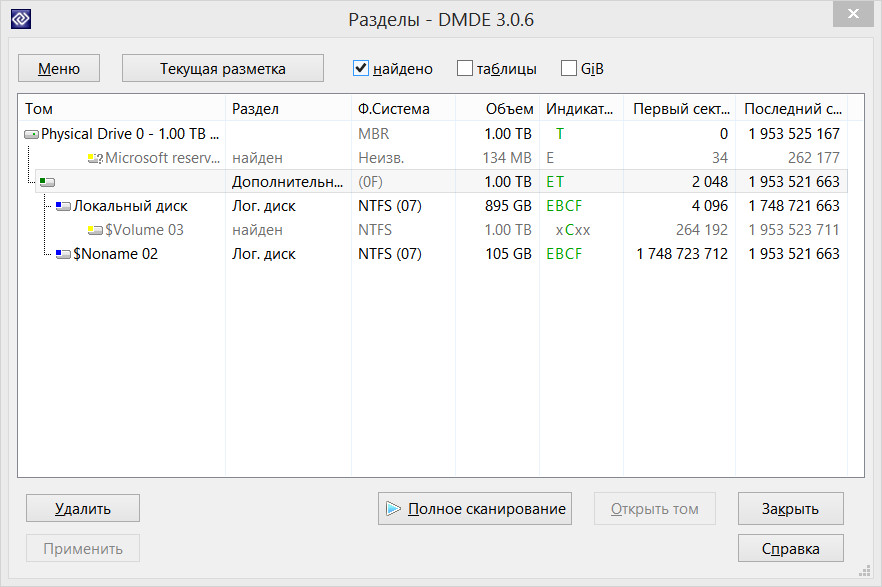882x587 pixels.
Task: Click the extended partition green icon
Action: [x=47, y=182]
